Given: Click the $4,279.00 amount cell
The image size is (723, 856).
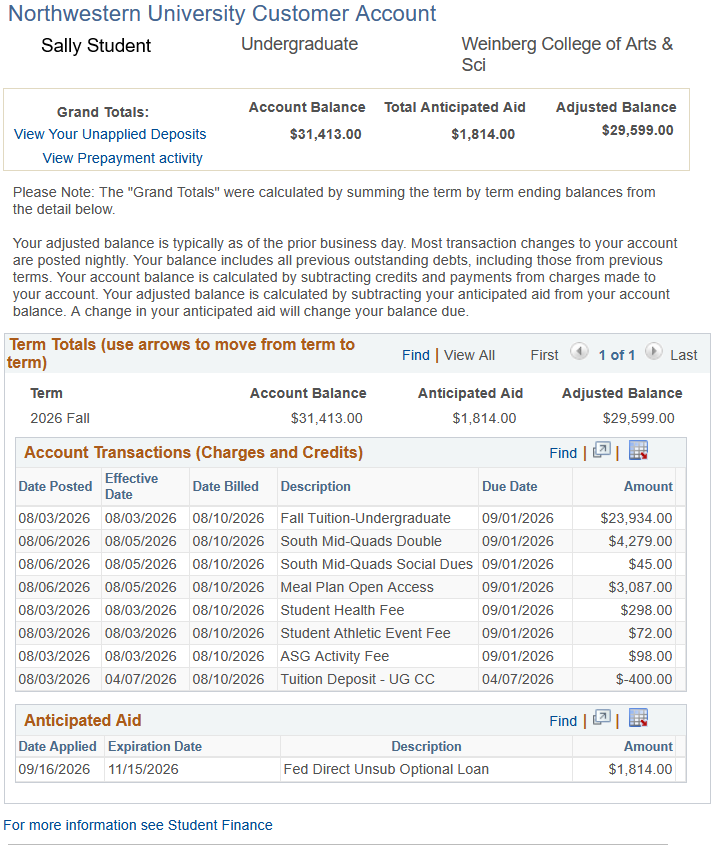Looking at the screenshot, I should [641, 541].
